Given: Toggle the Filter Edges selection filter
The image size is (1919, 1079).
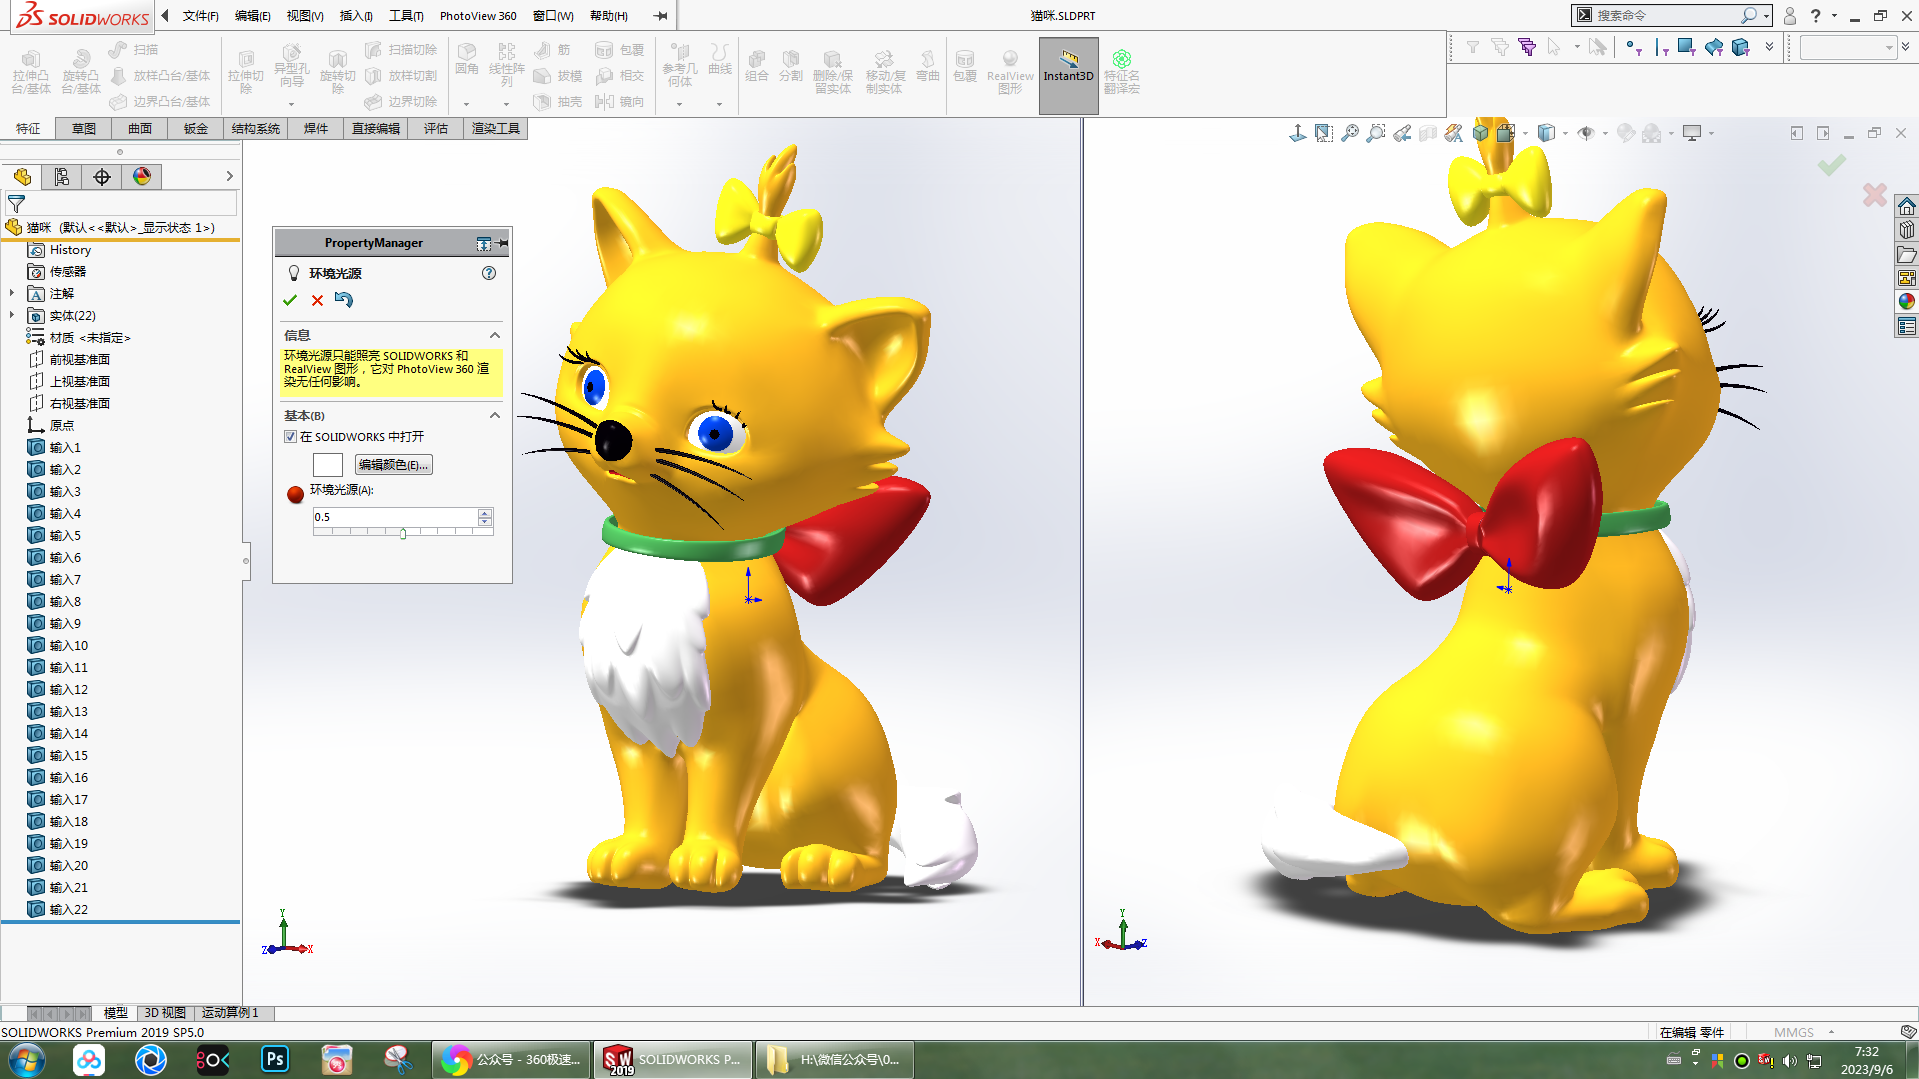Looking at the screenshot, I should (1660, 47).
